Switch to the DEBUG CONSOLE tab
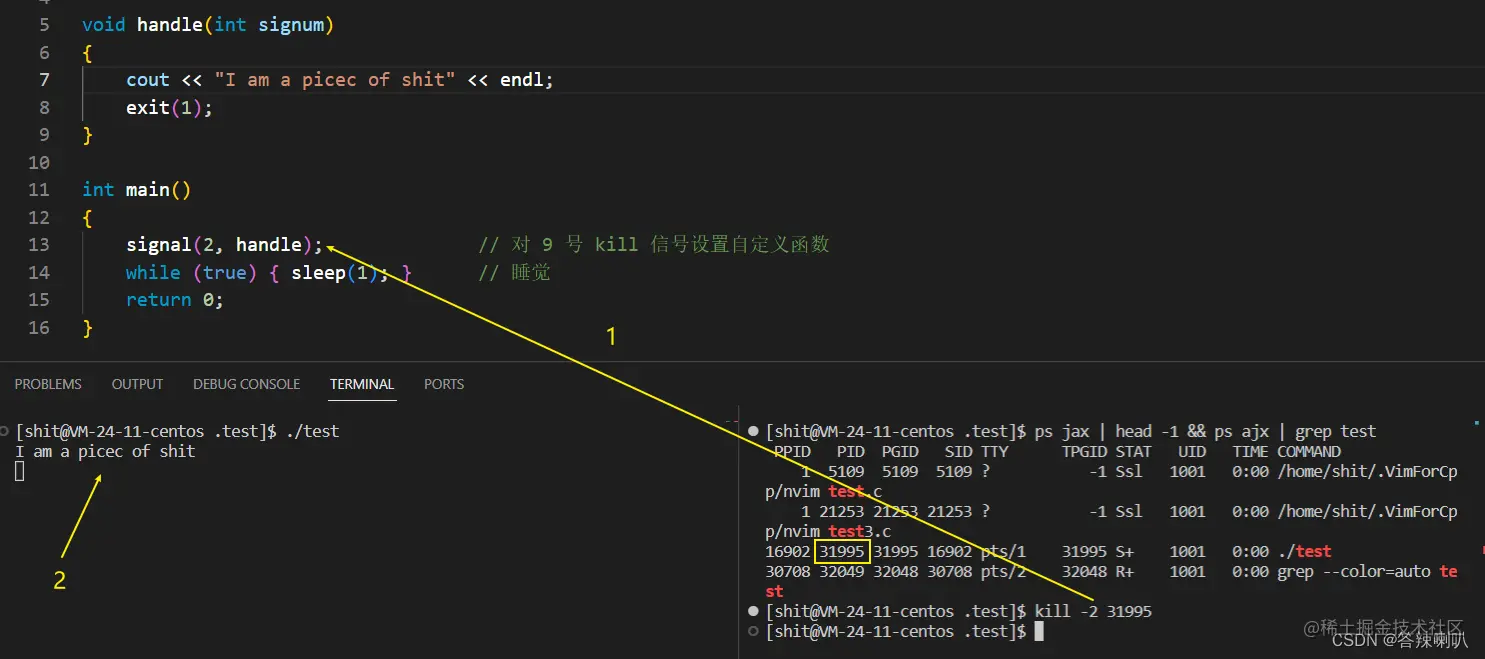 click(x=246, y=384)
